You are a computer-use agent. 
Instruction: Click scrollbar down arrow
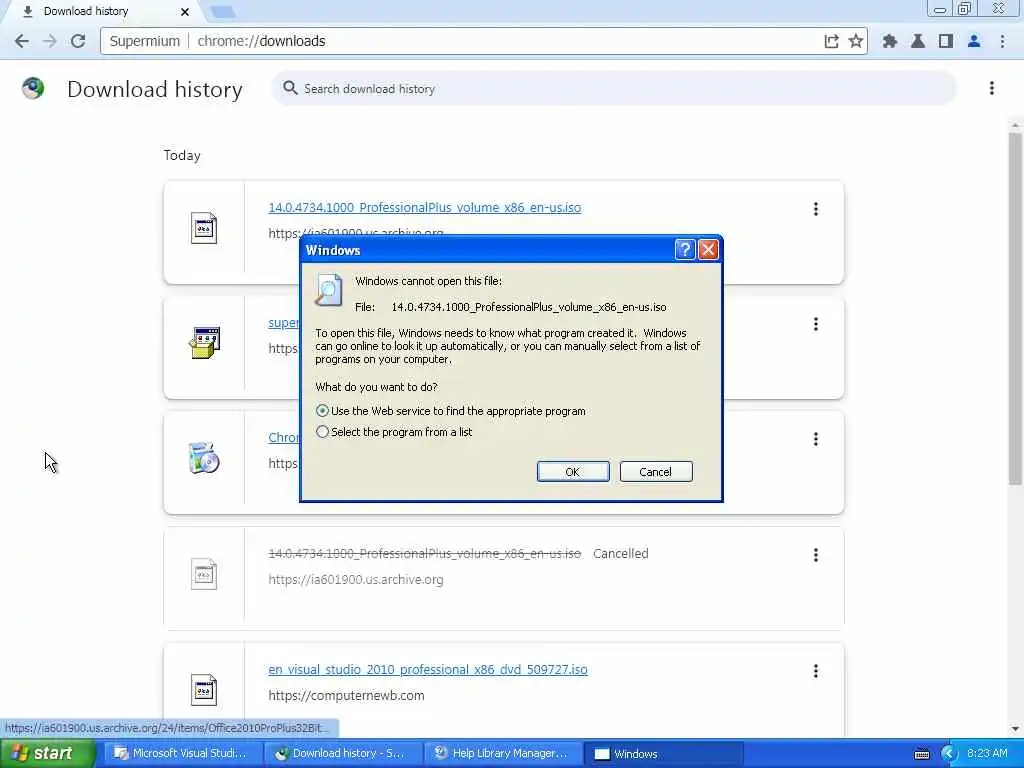pyautogui.click(x=1015, y=729)
